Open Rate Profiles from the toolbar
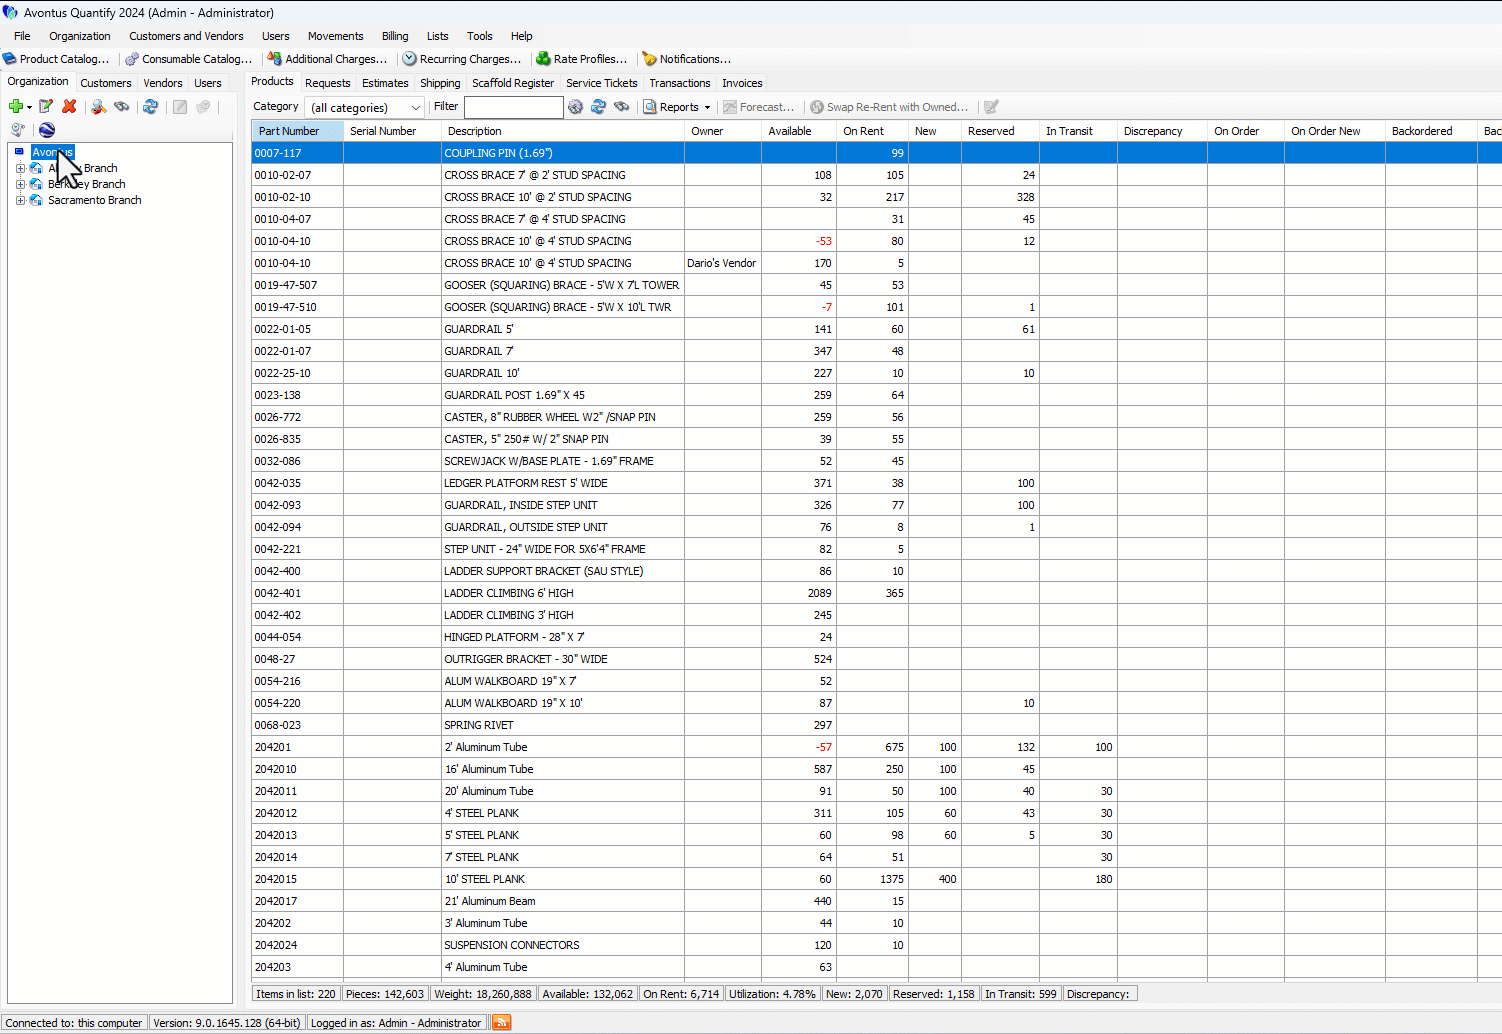This screenshot has width=1502, height=1034. click(x=581, y=59)
